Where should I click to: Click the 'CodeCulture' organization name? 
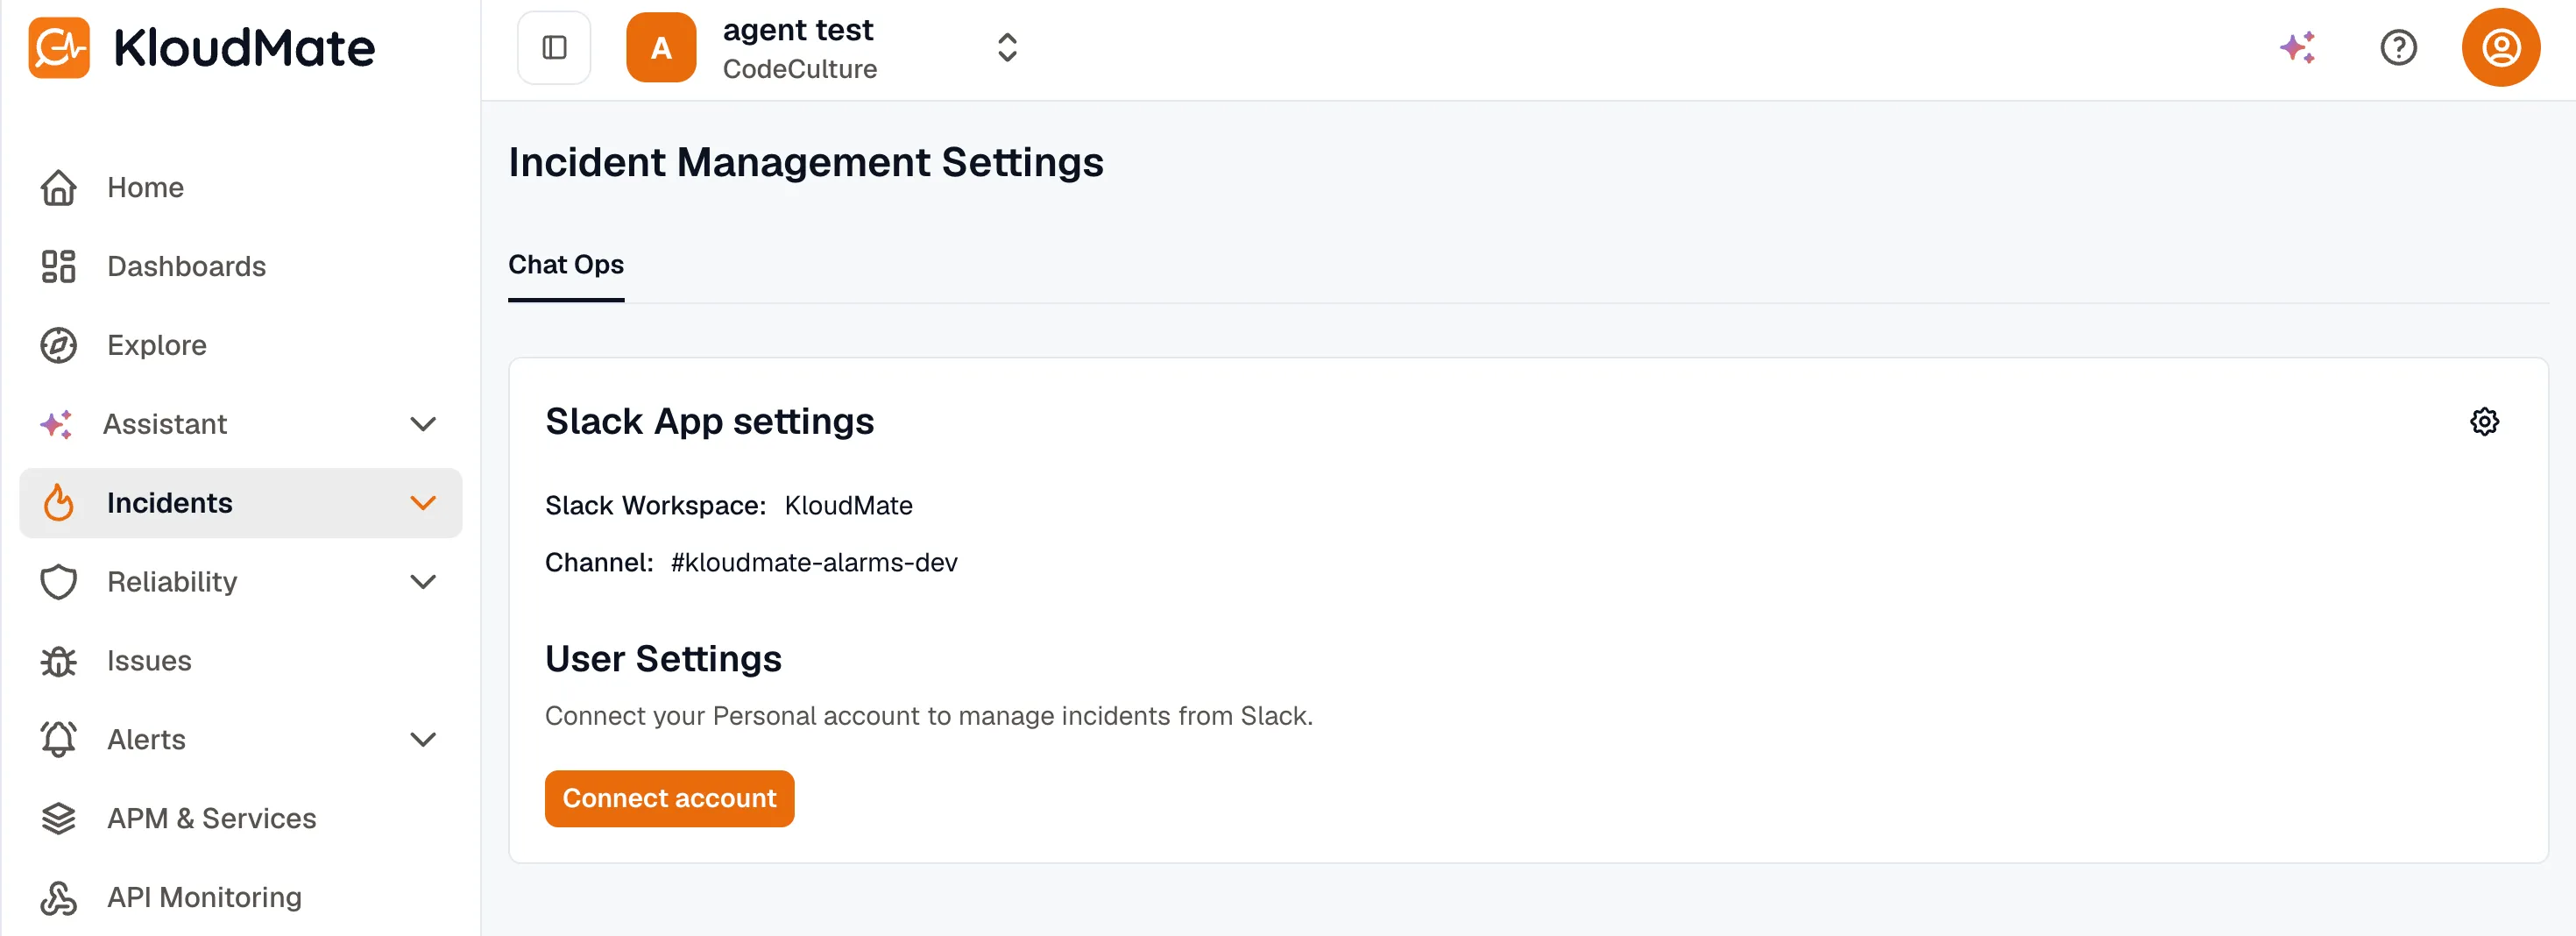pyautogui.click(x=800, y=69)
